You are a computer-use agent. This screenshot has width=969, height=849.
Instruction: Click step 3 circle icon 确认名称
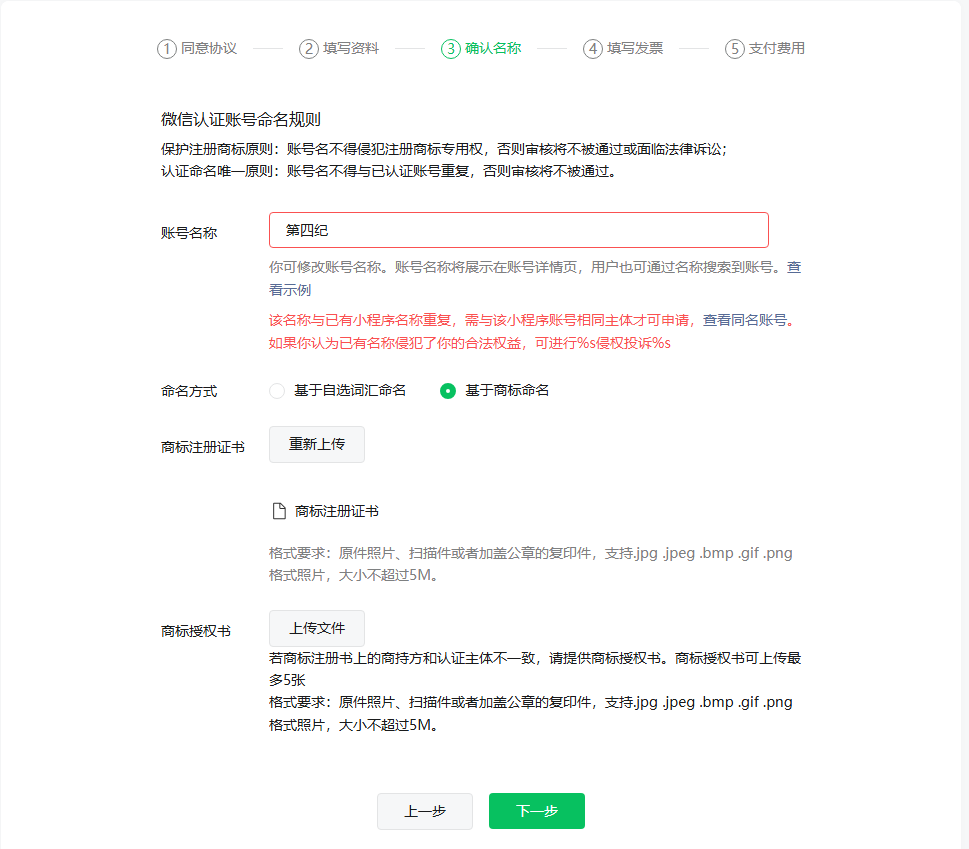451,49
